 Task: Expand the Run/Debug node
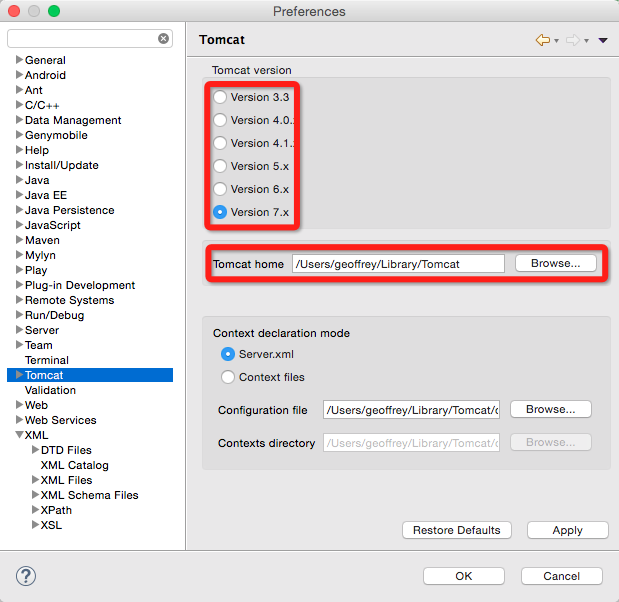pyautogui.click(x=19, y=315)
